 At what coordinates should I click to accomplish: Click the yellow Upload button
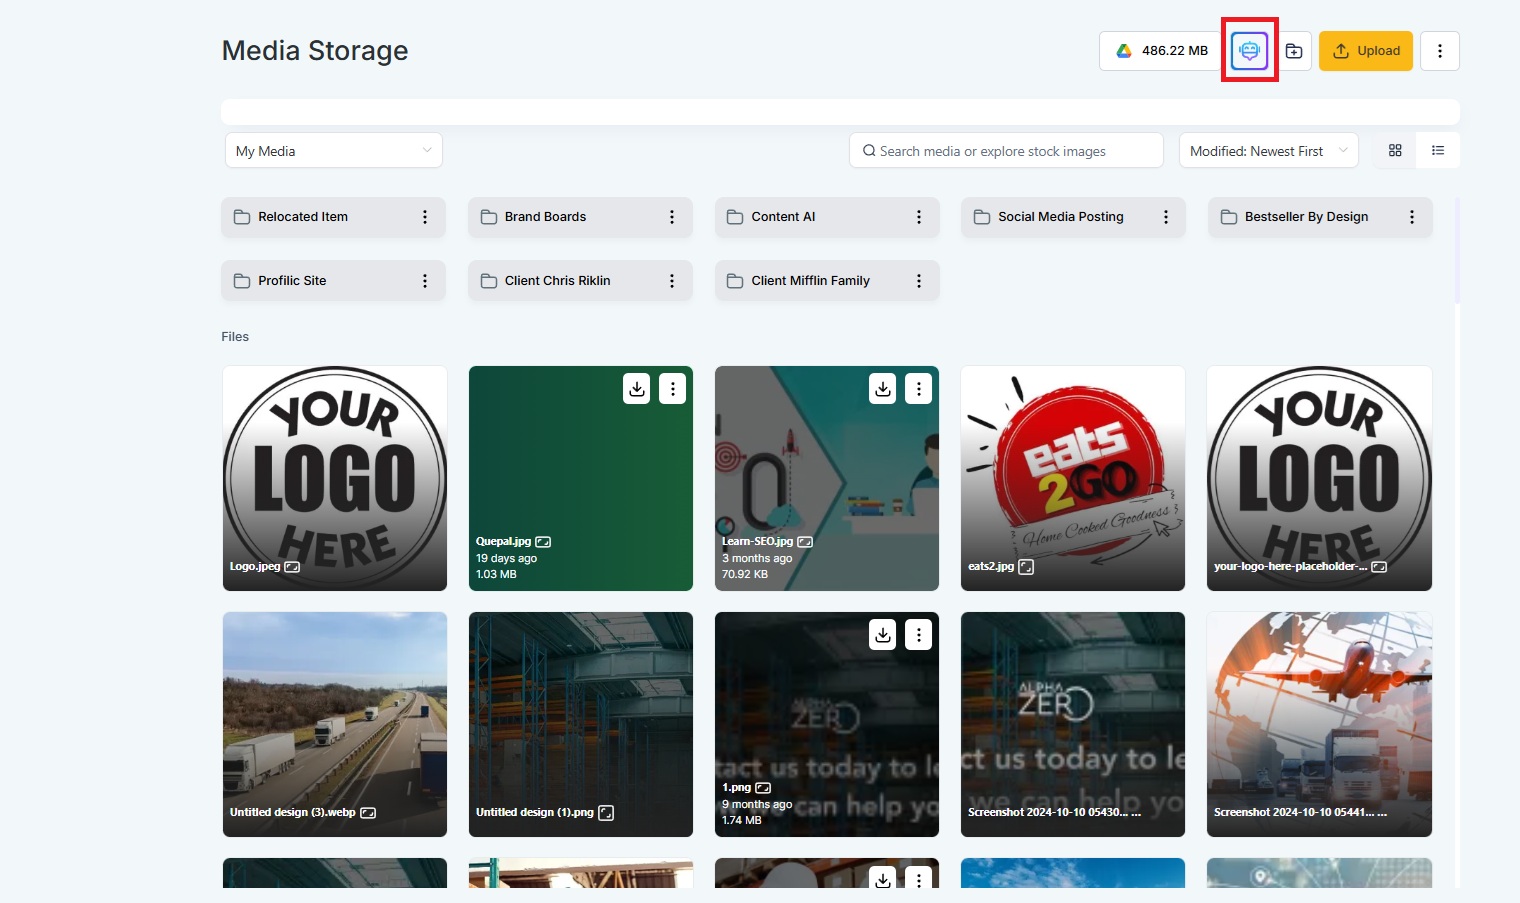pyautogui.click(x=1365, y=51)
